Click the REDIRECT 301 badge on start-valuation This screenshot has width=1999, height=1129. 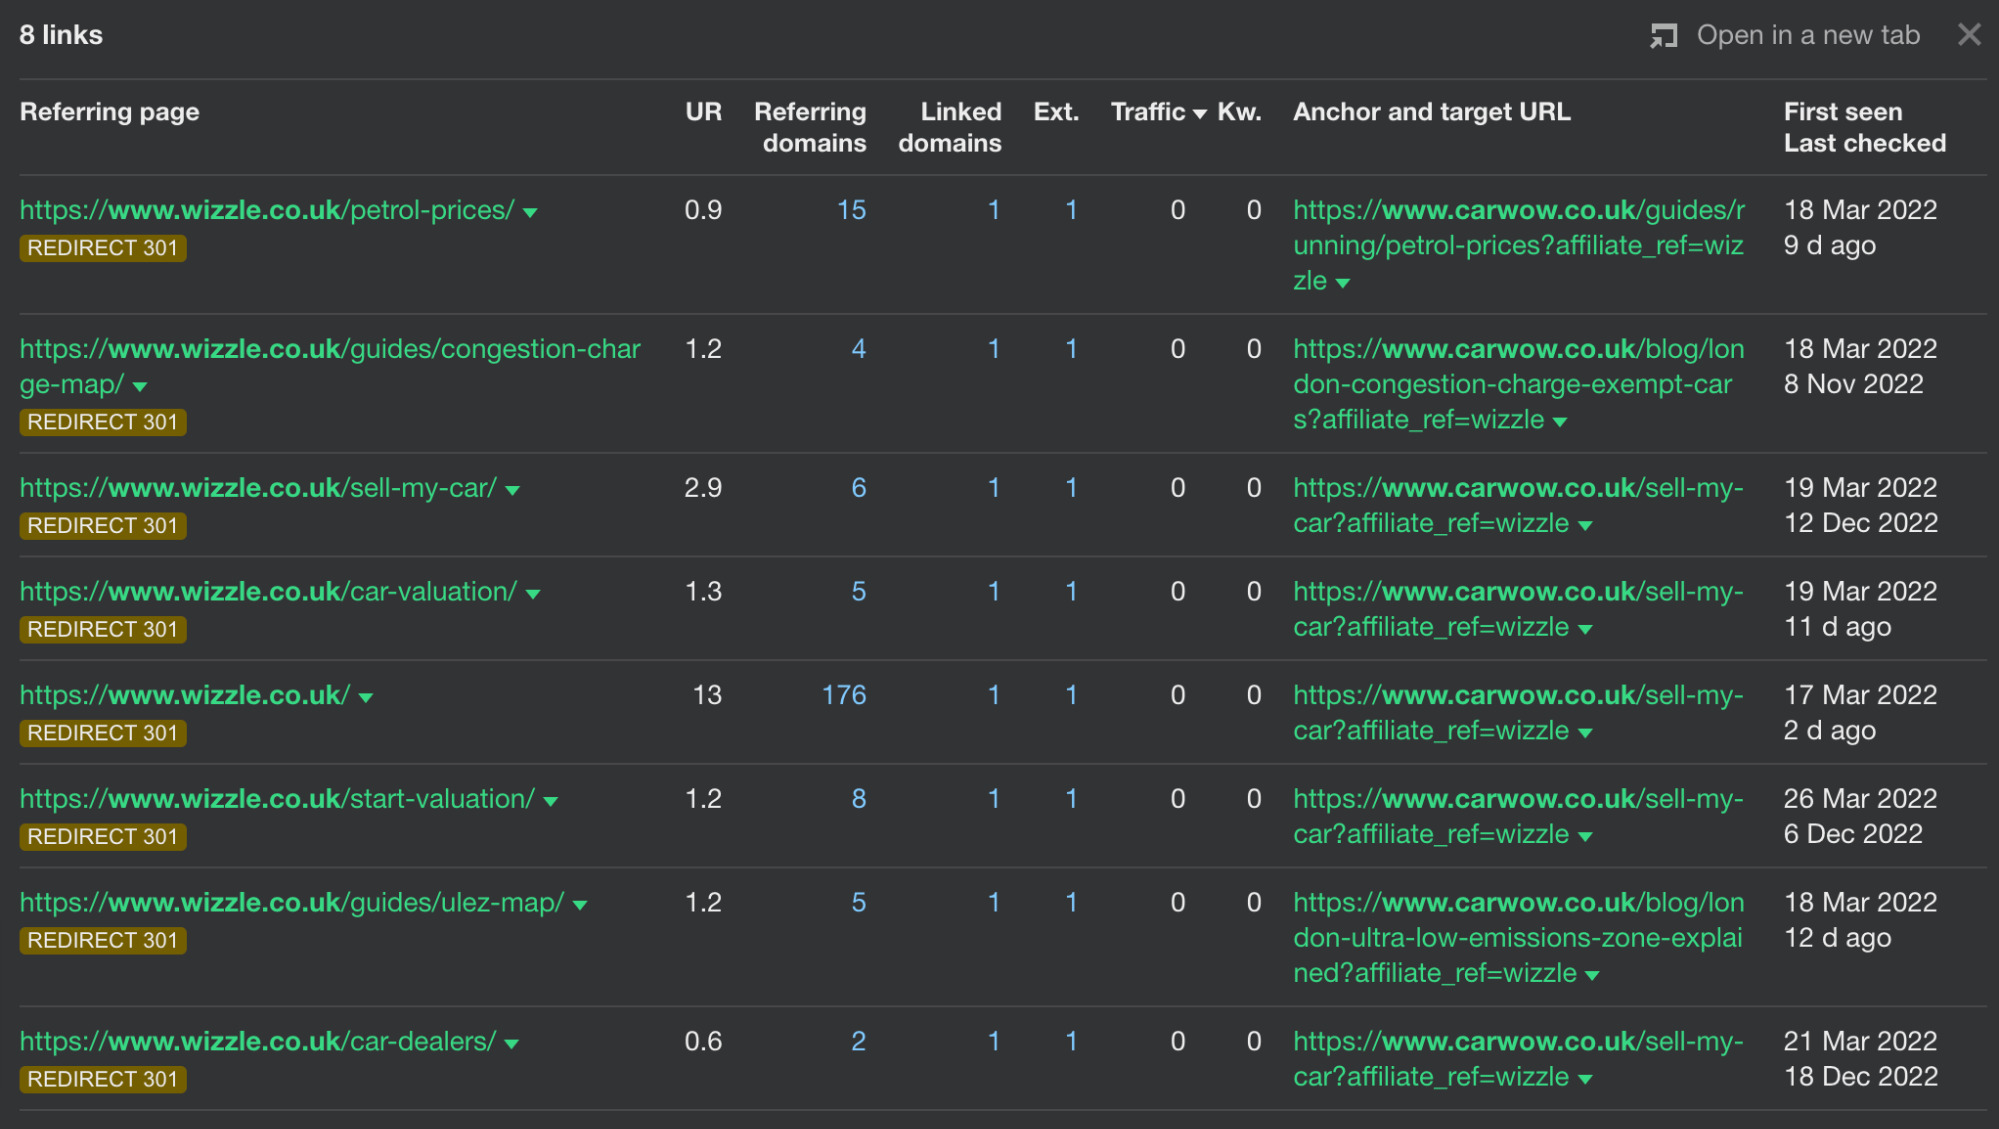coord(103,835)
